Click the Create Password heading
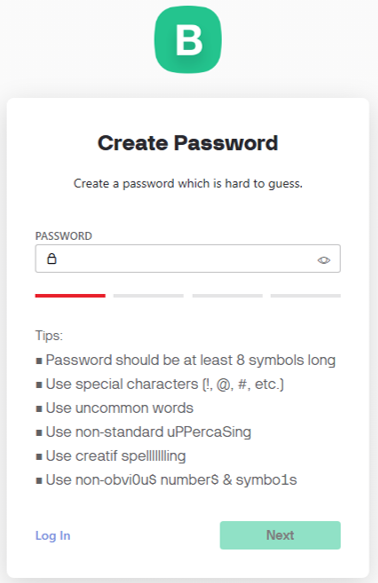Image resolution: width=378 pixels, height=583 pixels. [188, 143]
